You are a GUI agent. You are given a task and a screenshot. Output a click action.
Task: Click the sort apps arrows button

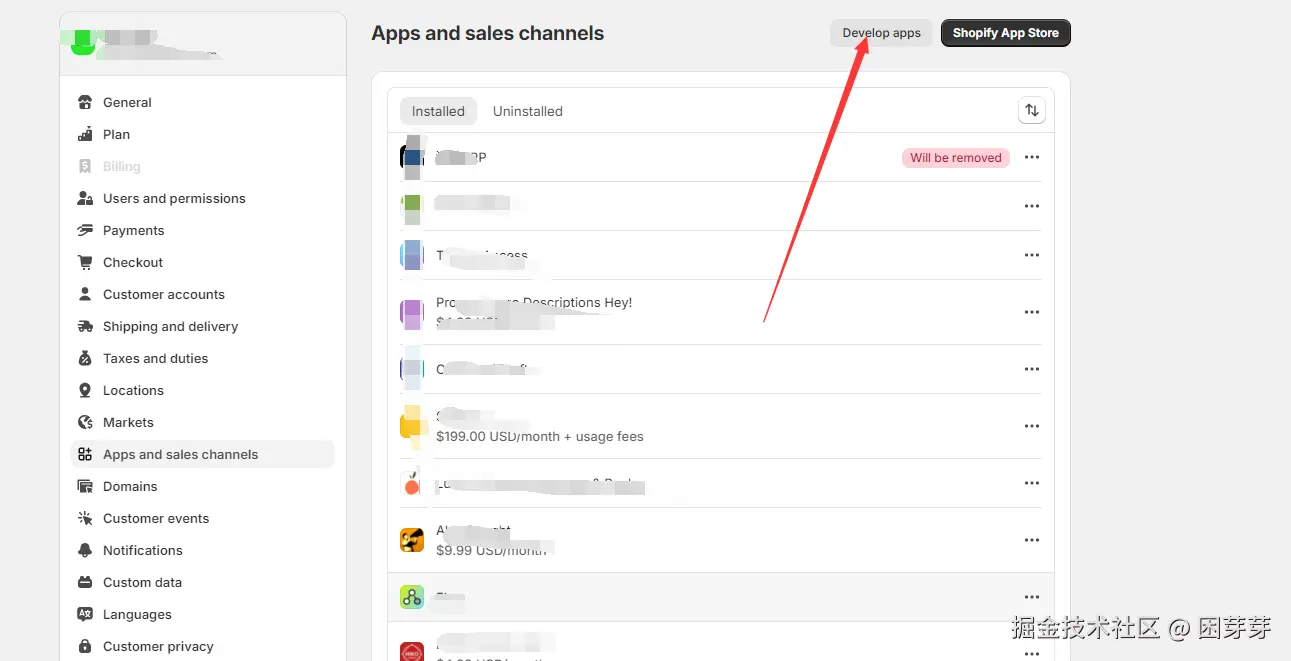click(x=1031, y=111)
